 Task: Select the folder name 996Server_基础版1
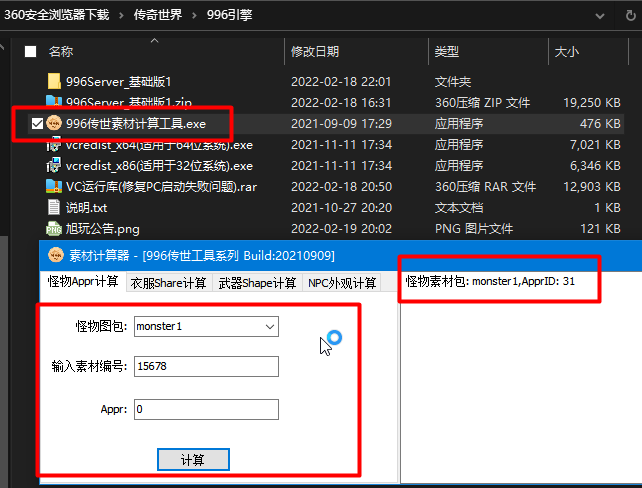point(118,81)
